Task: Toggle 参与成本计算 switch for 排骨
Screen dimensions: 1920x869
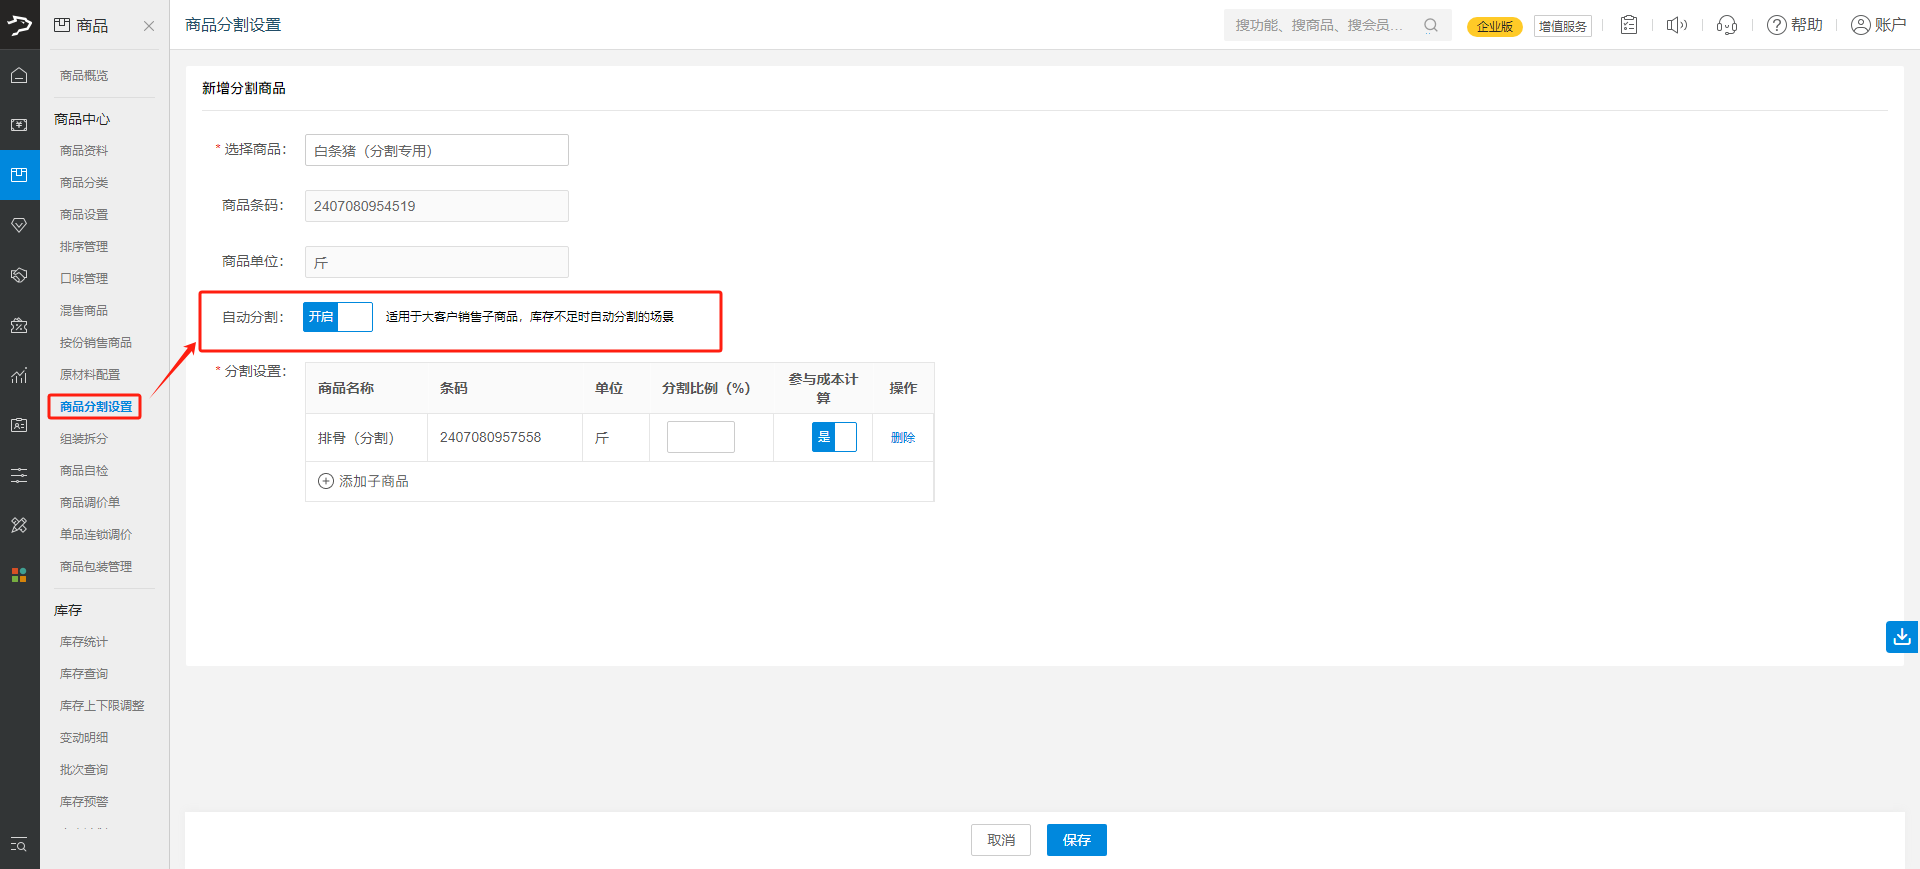Action: coord(834,437)
